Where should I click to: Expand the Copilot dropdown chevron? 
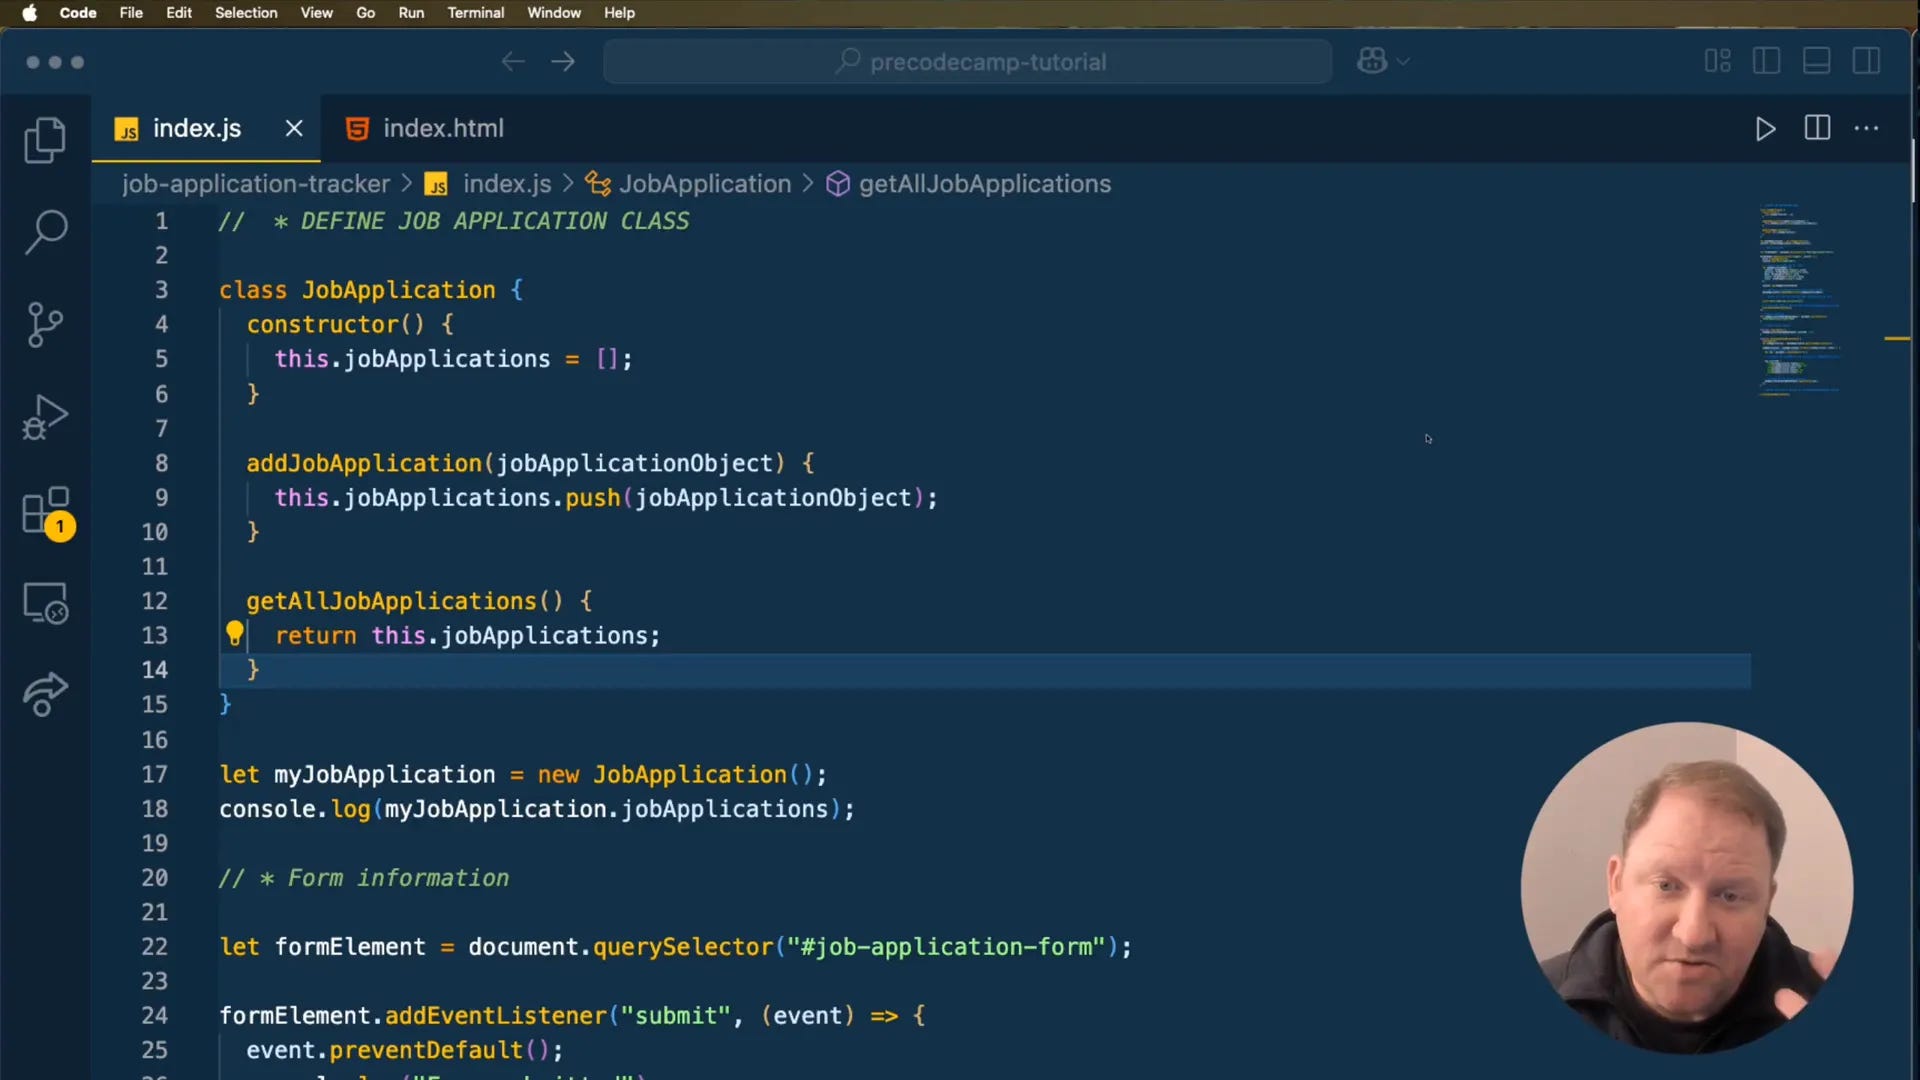(x=1403, y=62)
